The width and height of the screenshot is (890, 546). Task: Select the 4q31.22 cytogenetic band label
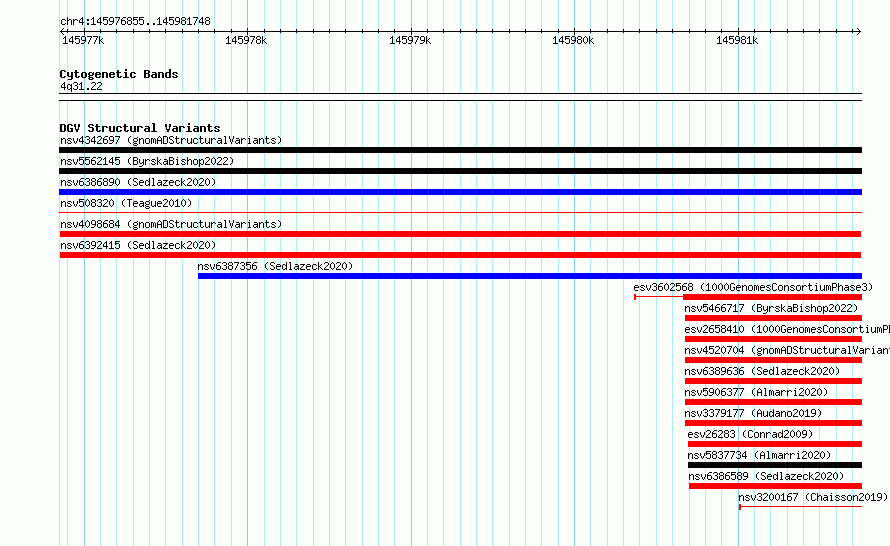81,86
